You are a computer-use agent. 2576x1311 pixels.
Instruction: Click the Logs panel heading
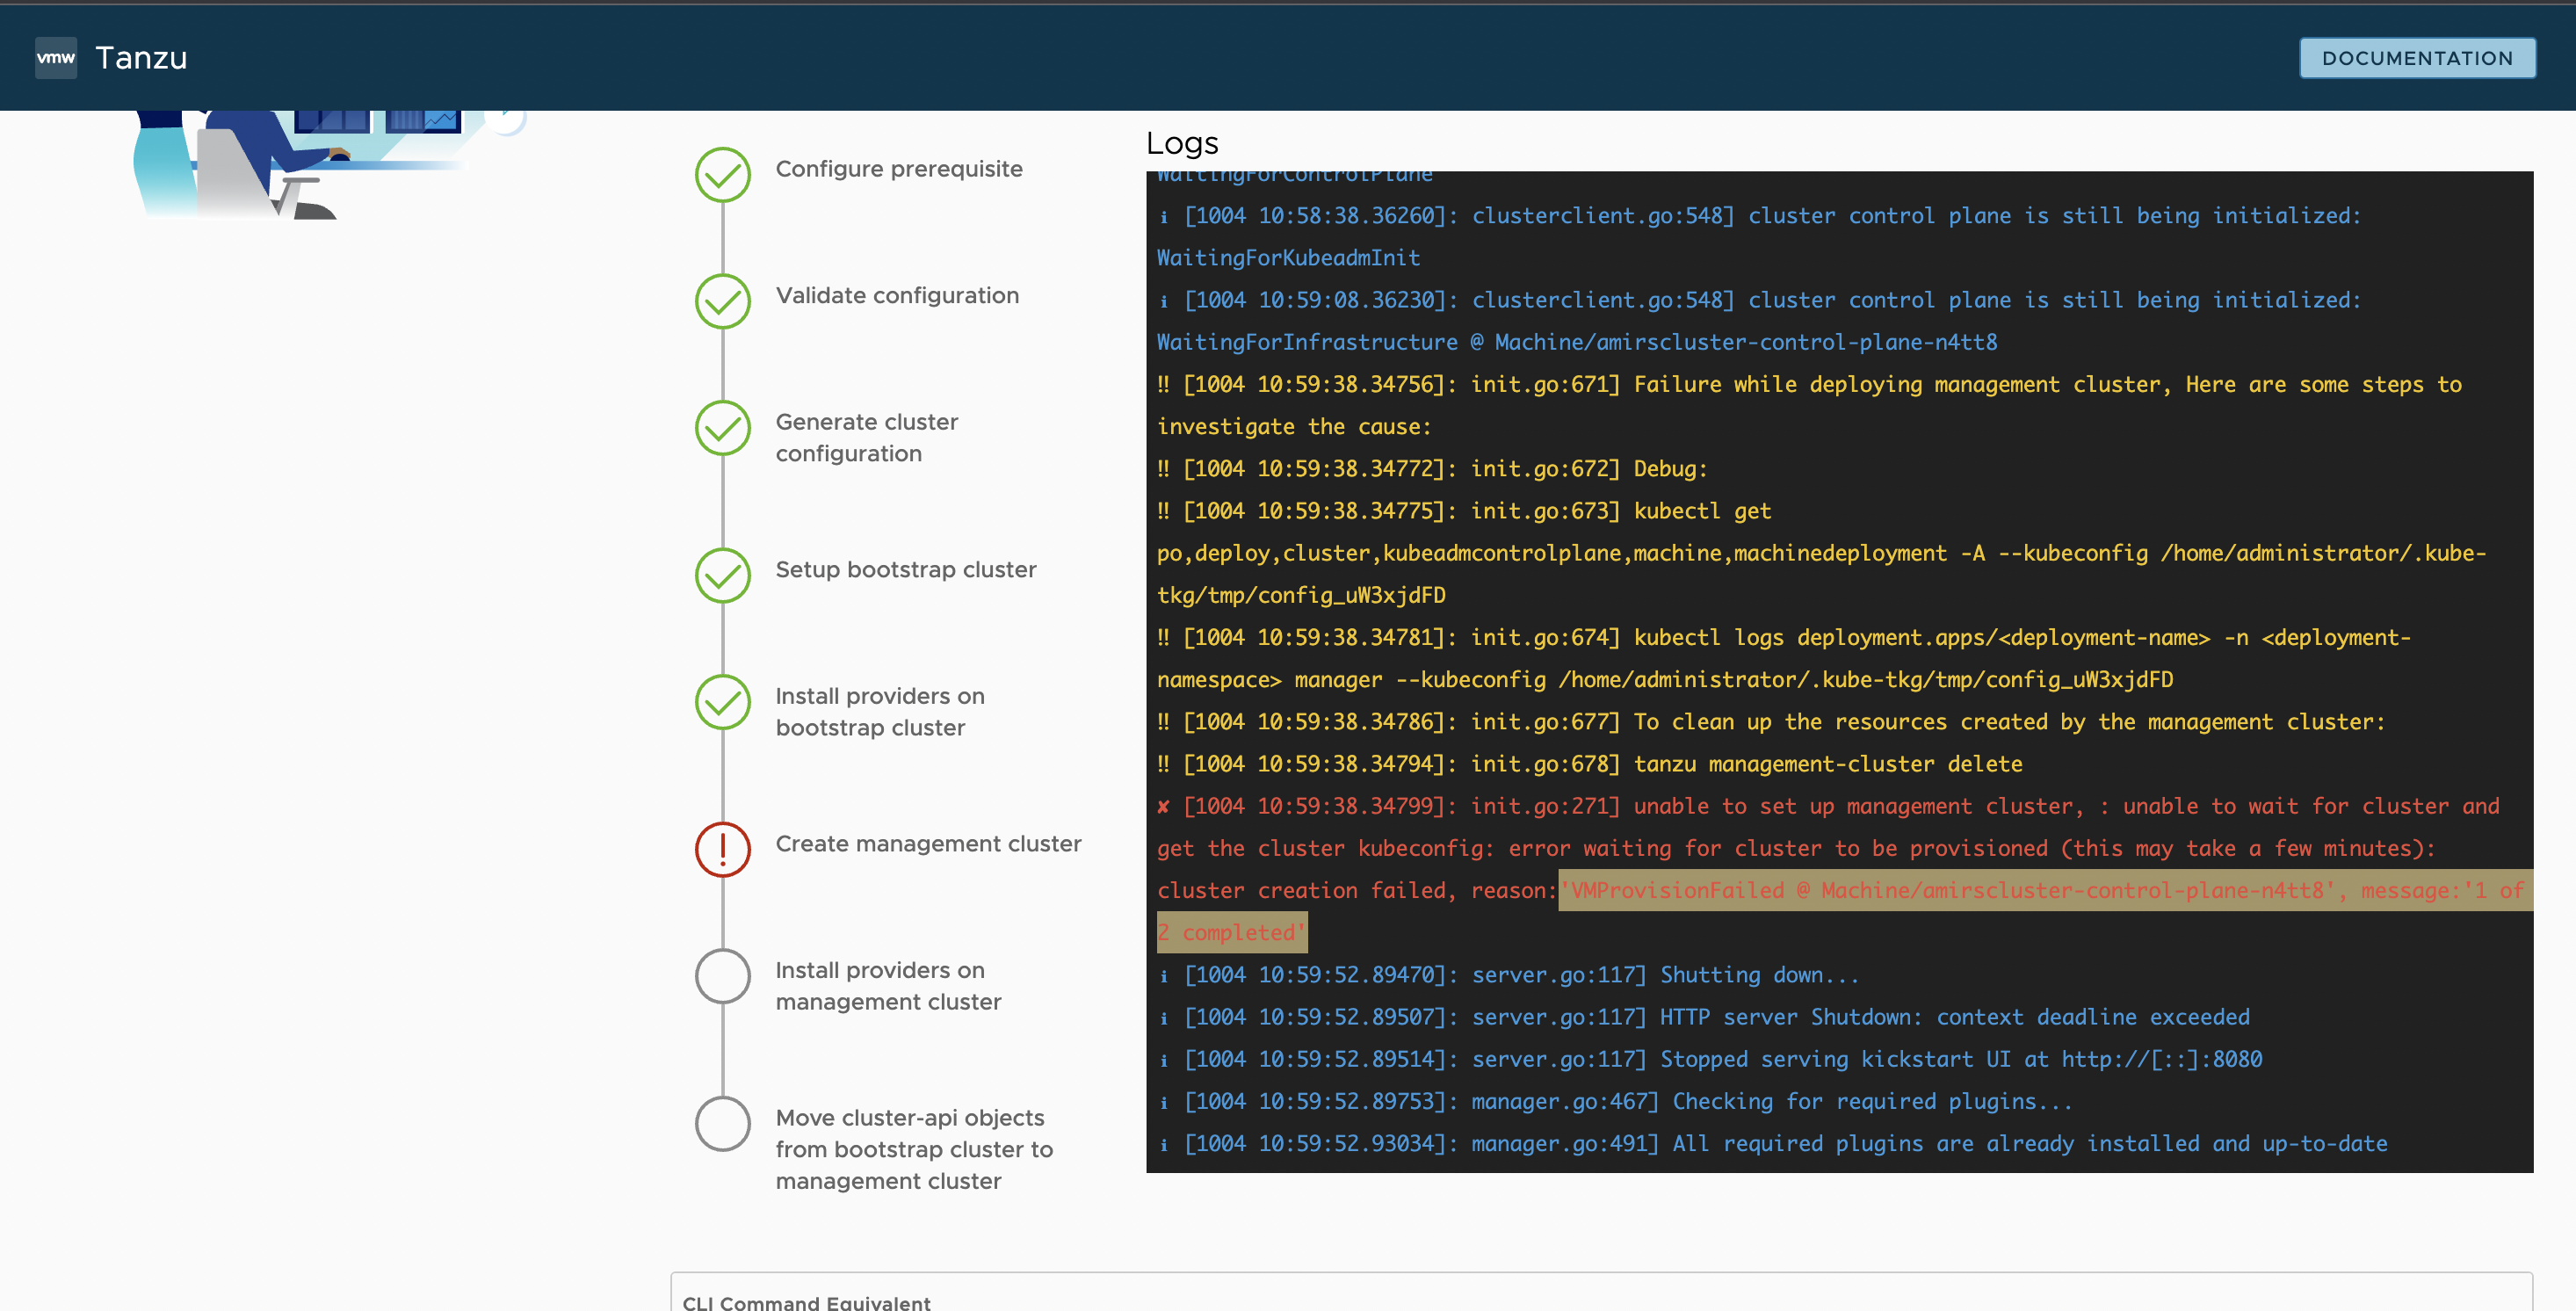(1183, 143)
